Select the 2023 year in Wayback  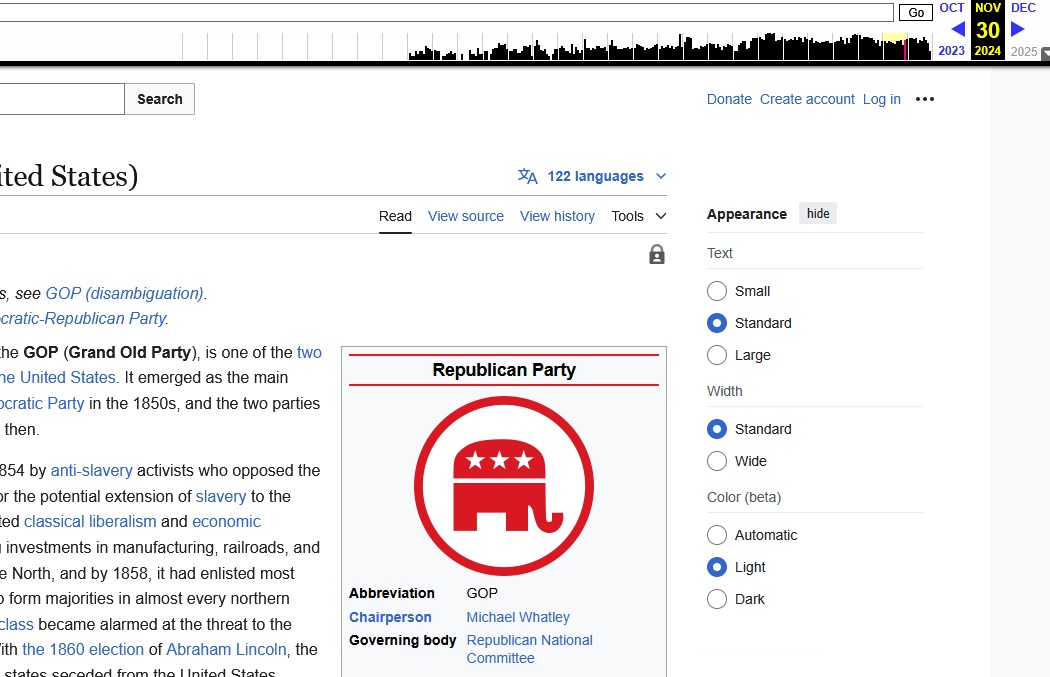(952, 51)
